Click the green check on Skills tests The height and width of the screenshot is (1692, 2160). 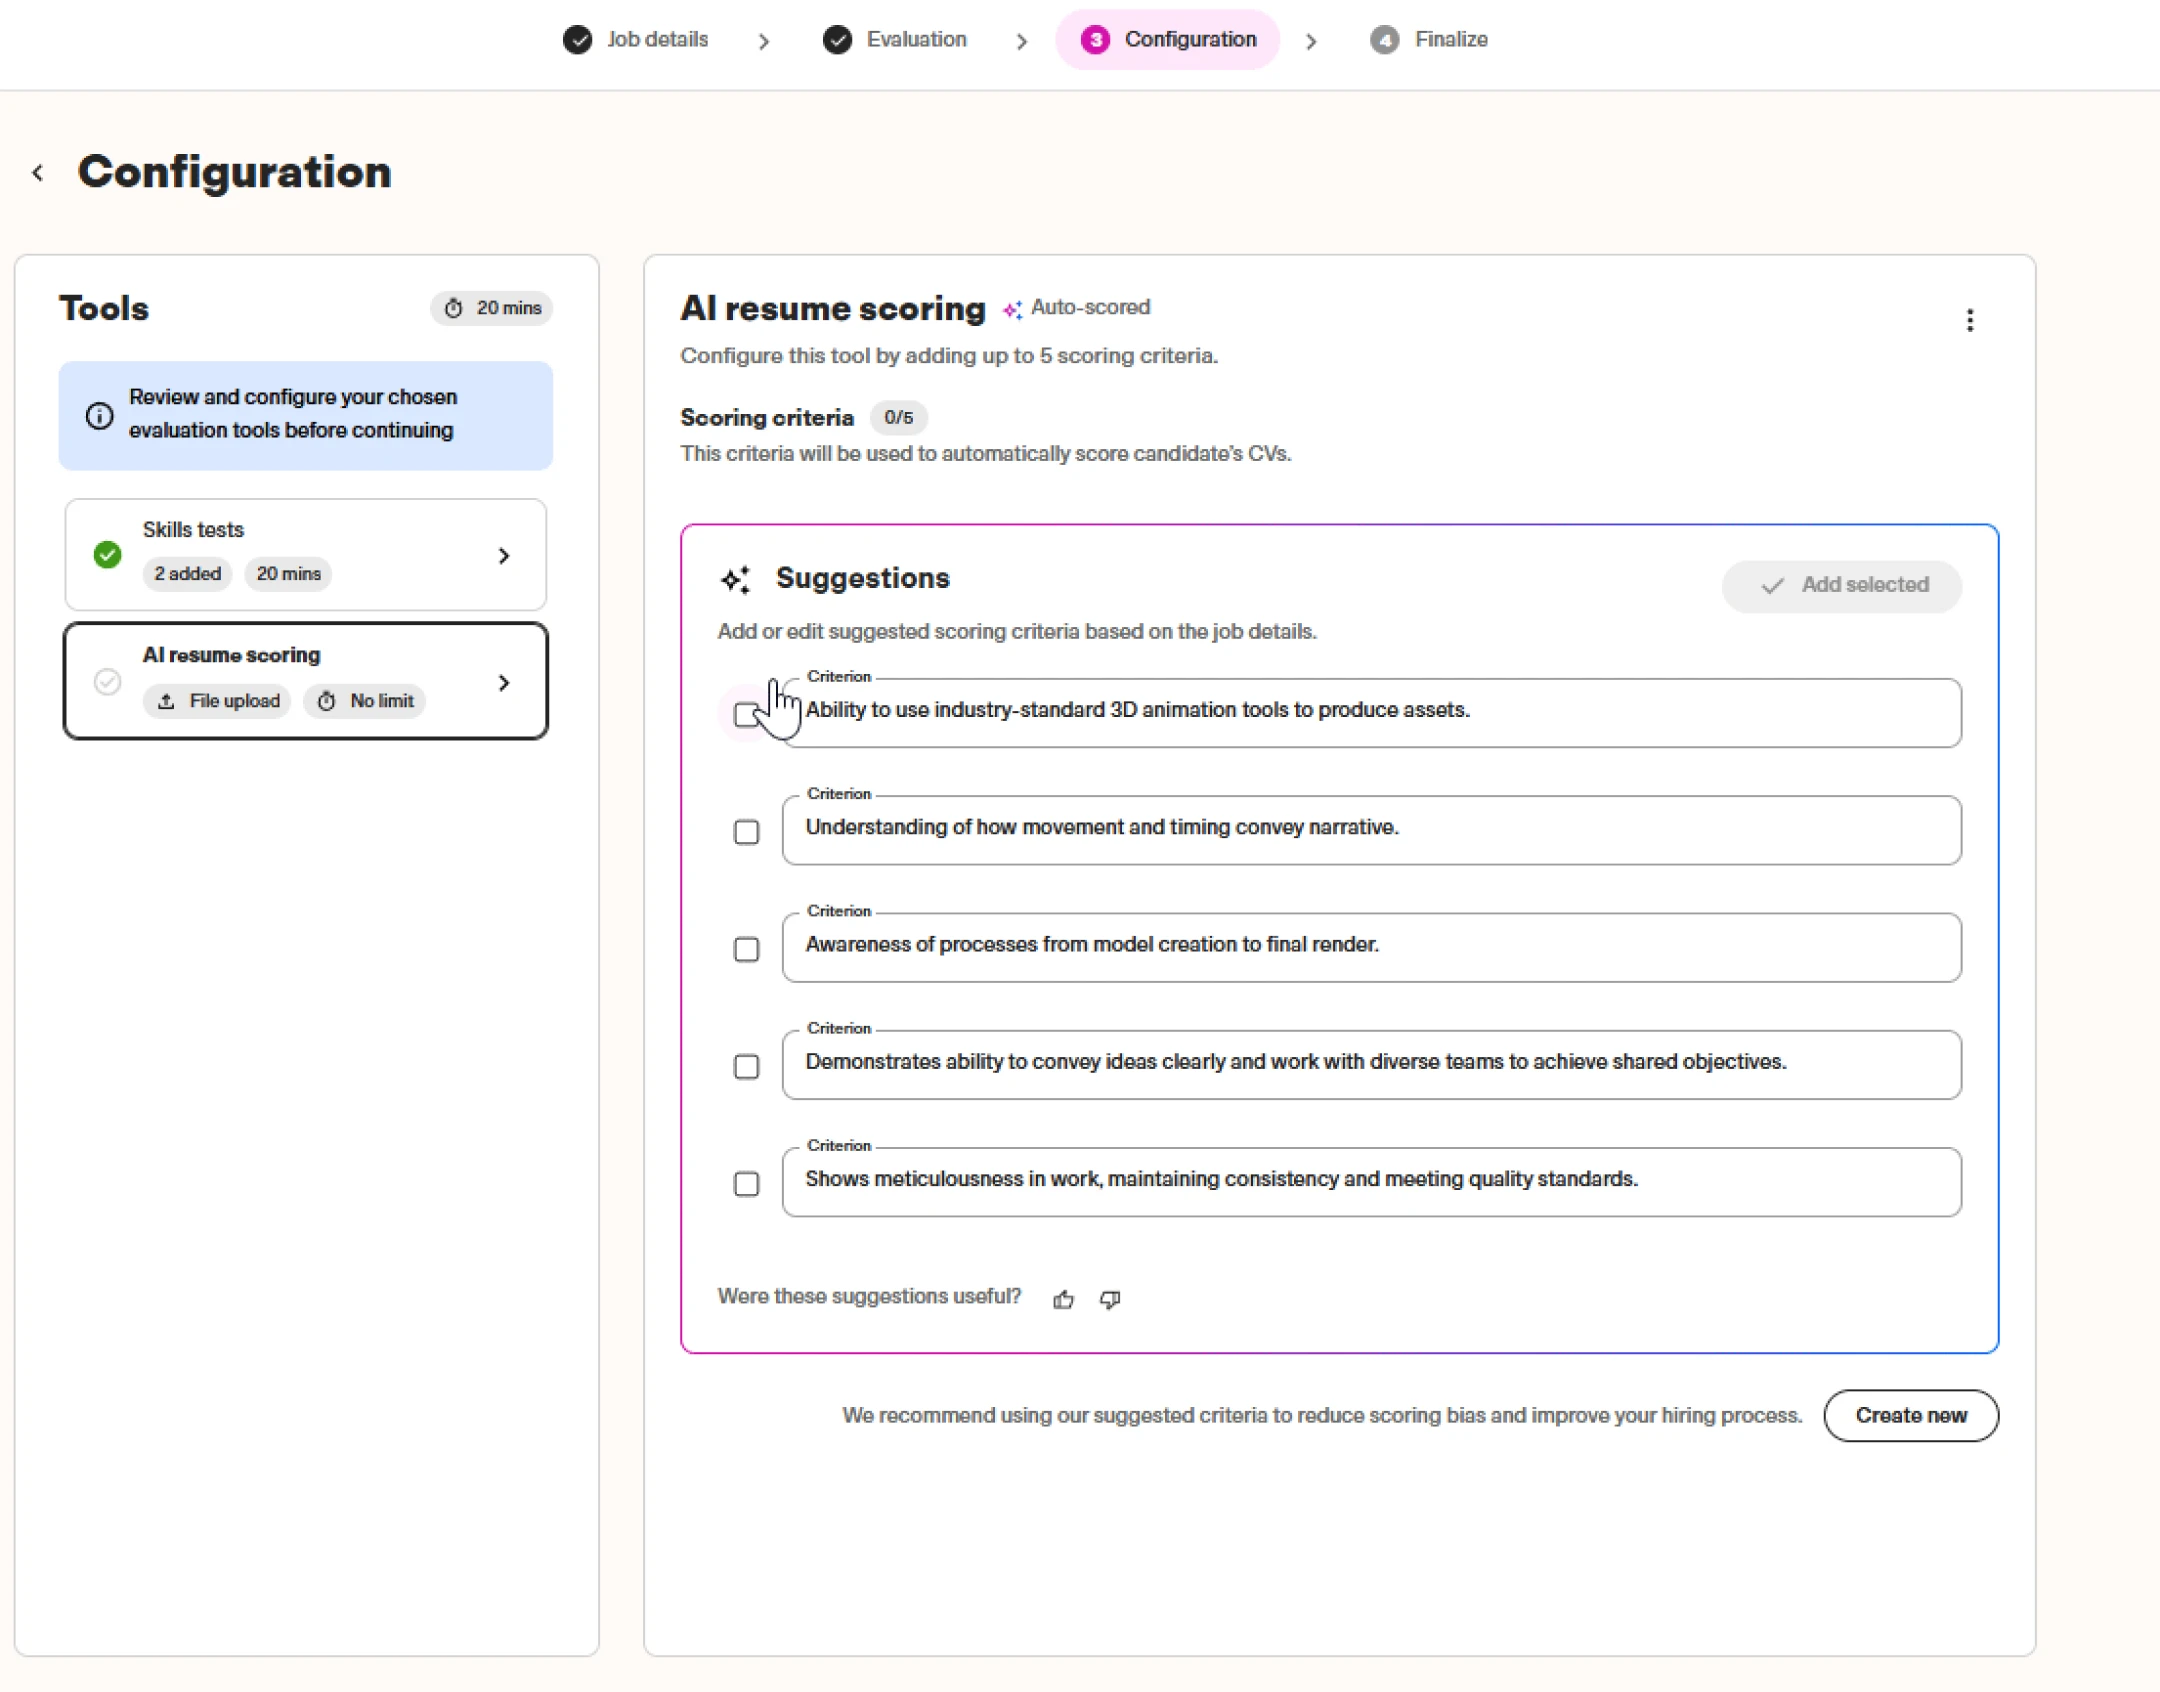tap(108, 554)
